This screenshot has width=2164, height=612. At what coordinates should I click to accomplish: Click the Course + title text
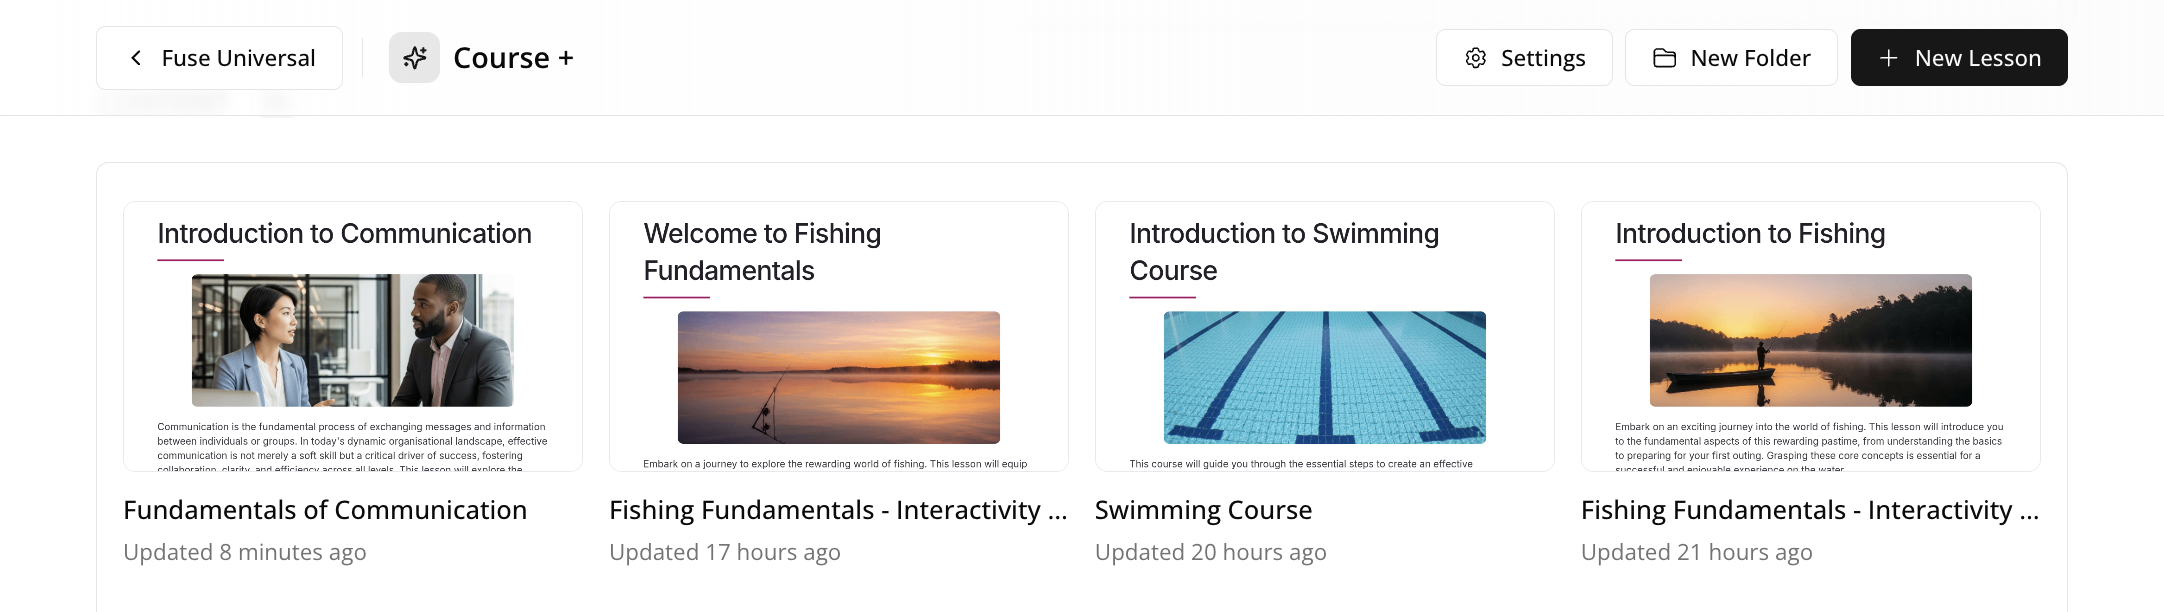pyautogui.click(x=513, y=58)
